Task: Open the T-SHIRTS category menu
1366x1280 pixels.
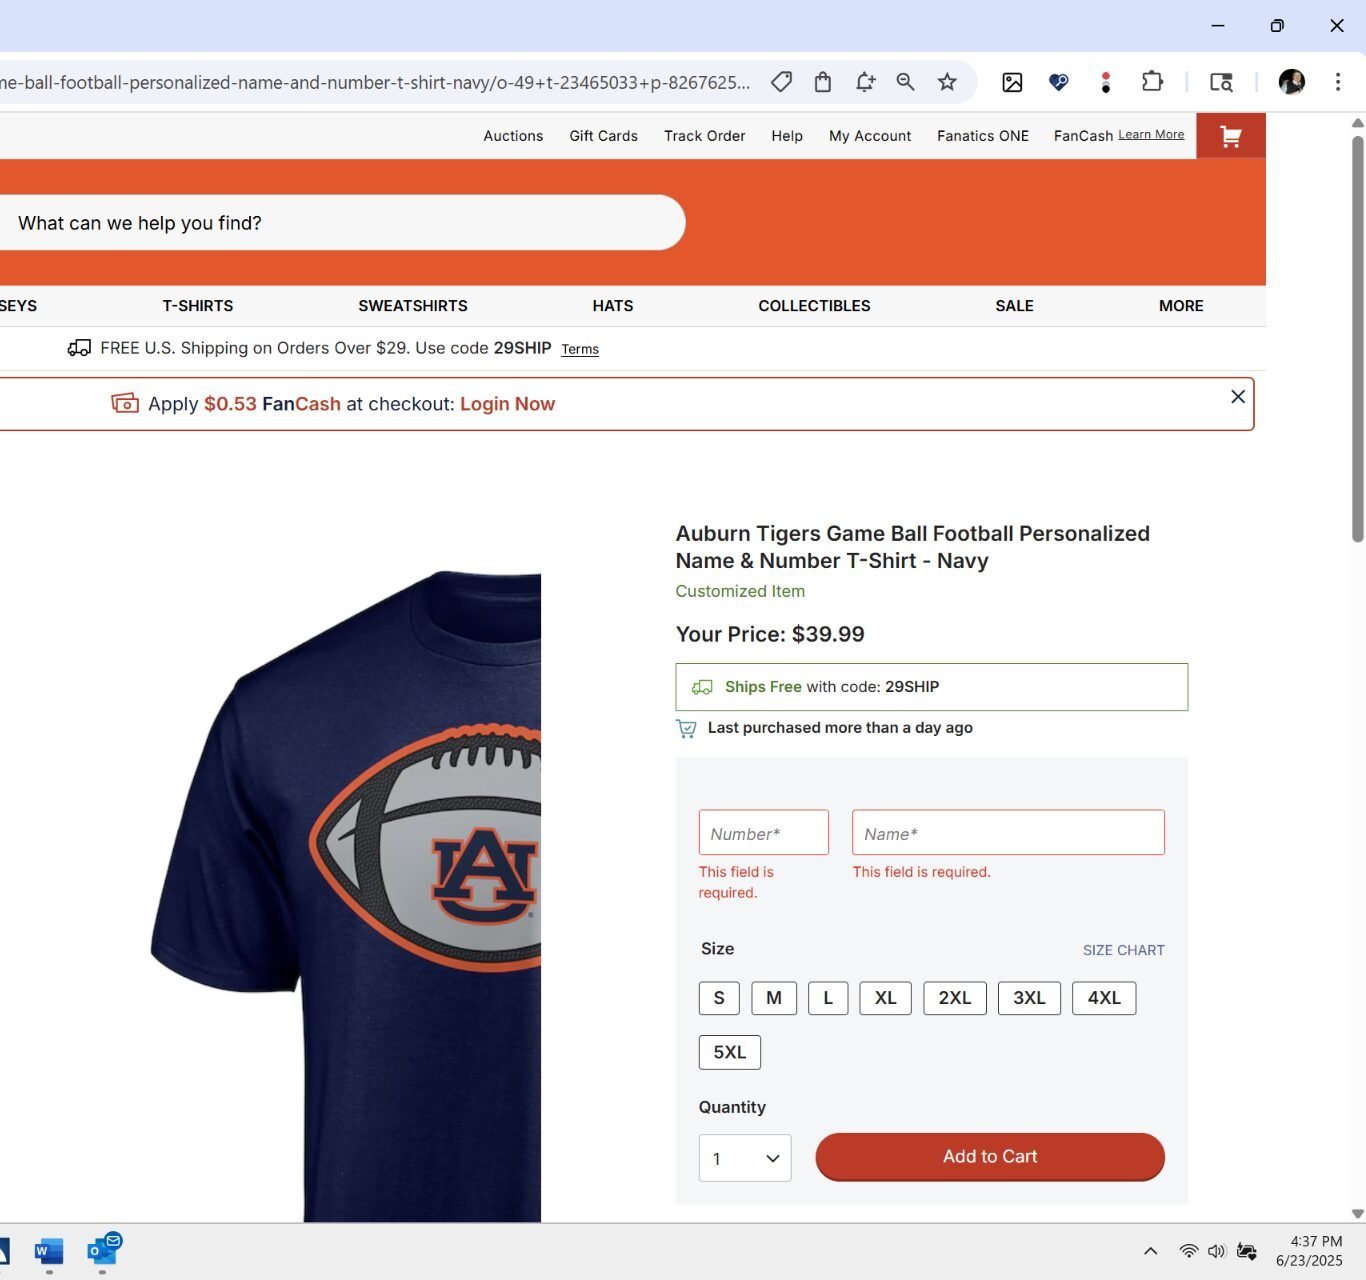Action: click(198, 306)
